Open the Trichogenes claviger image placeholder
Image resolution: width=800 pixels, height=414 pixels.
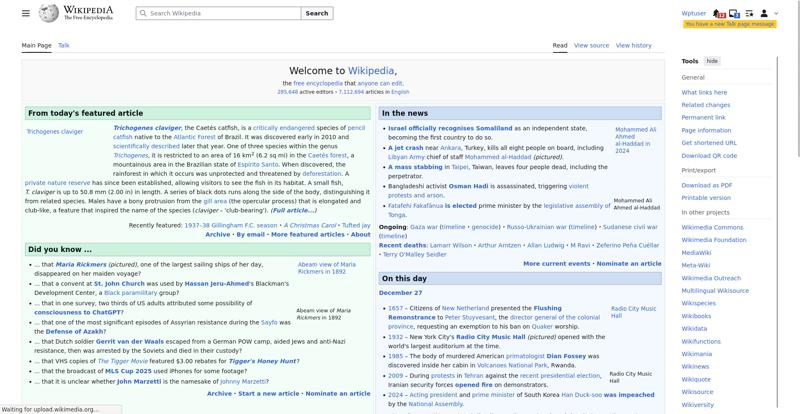[x=55, y=131]
